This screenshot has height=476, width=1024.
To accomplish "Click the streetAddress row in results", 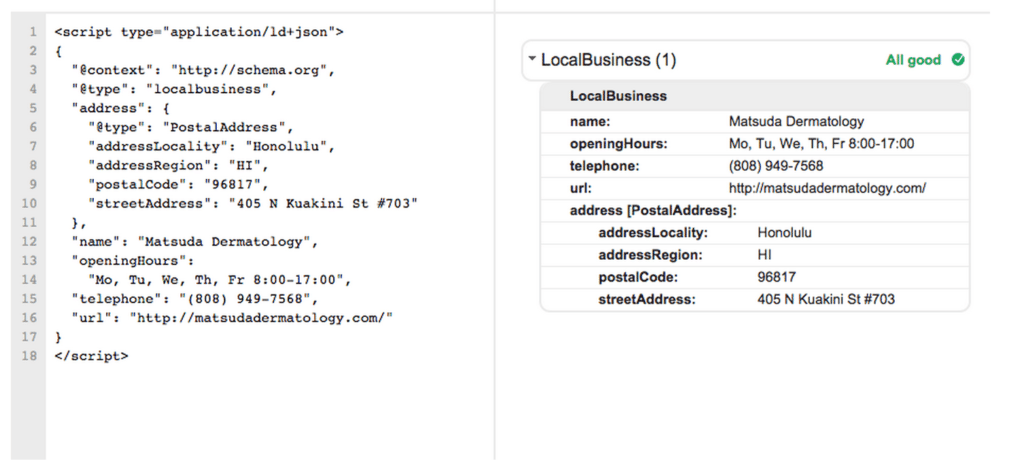I will pos(755,300).
